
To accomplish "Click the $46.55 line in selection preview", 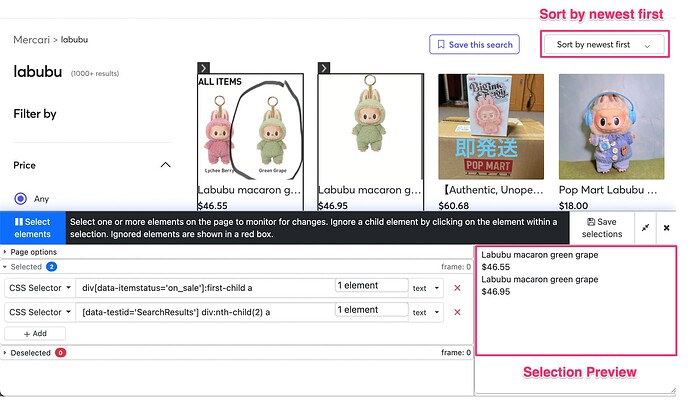I will point(495,267).
